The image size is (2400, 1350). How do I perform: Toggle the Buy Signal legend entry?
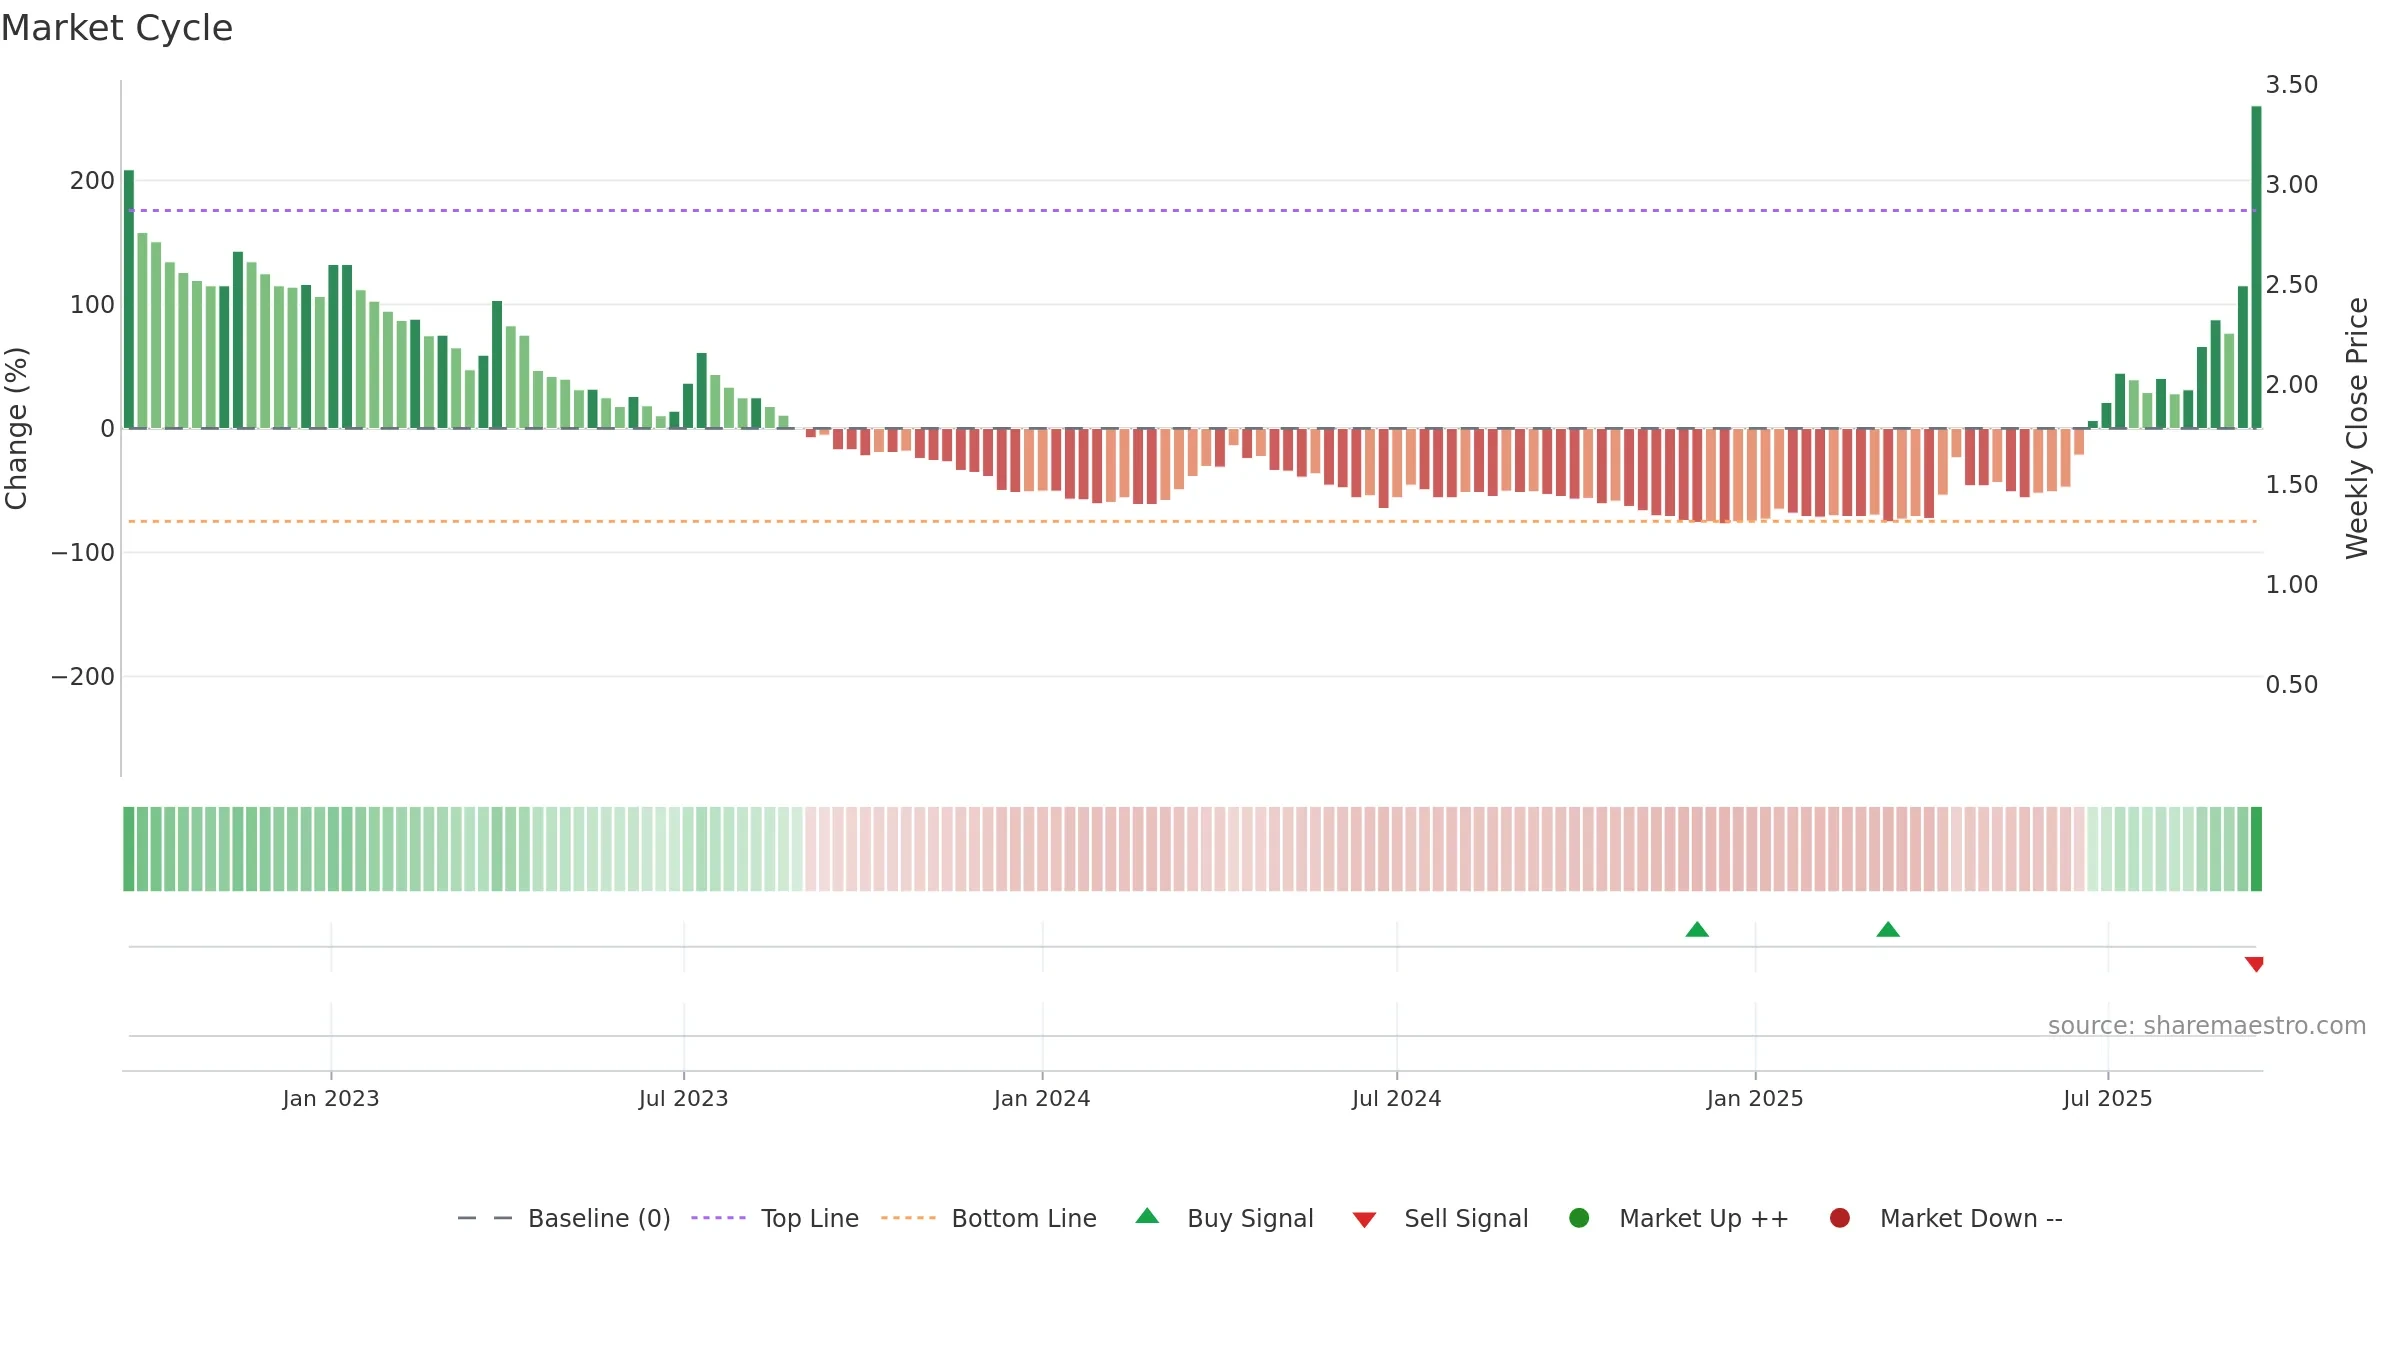pyautogui.click(x=1224, y=1218)
